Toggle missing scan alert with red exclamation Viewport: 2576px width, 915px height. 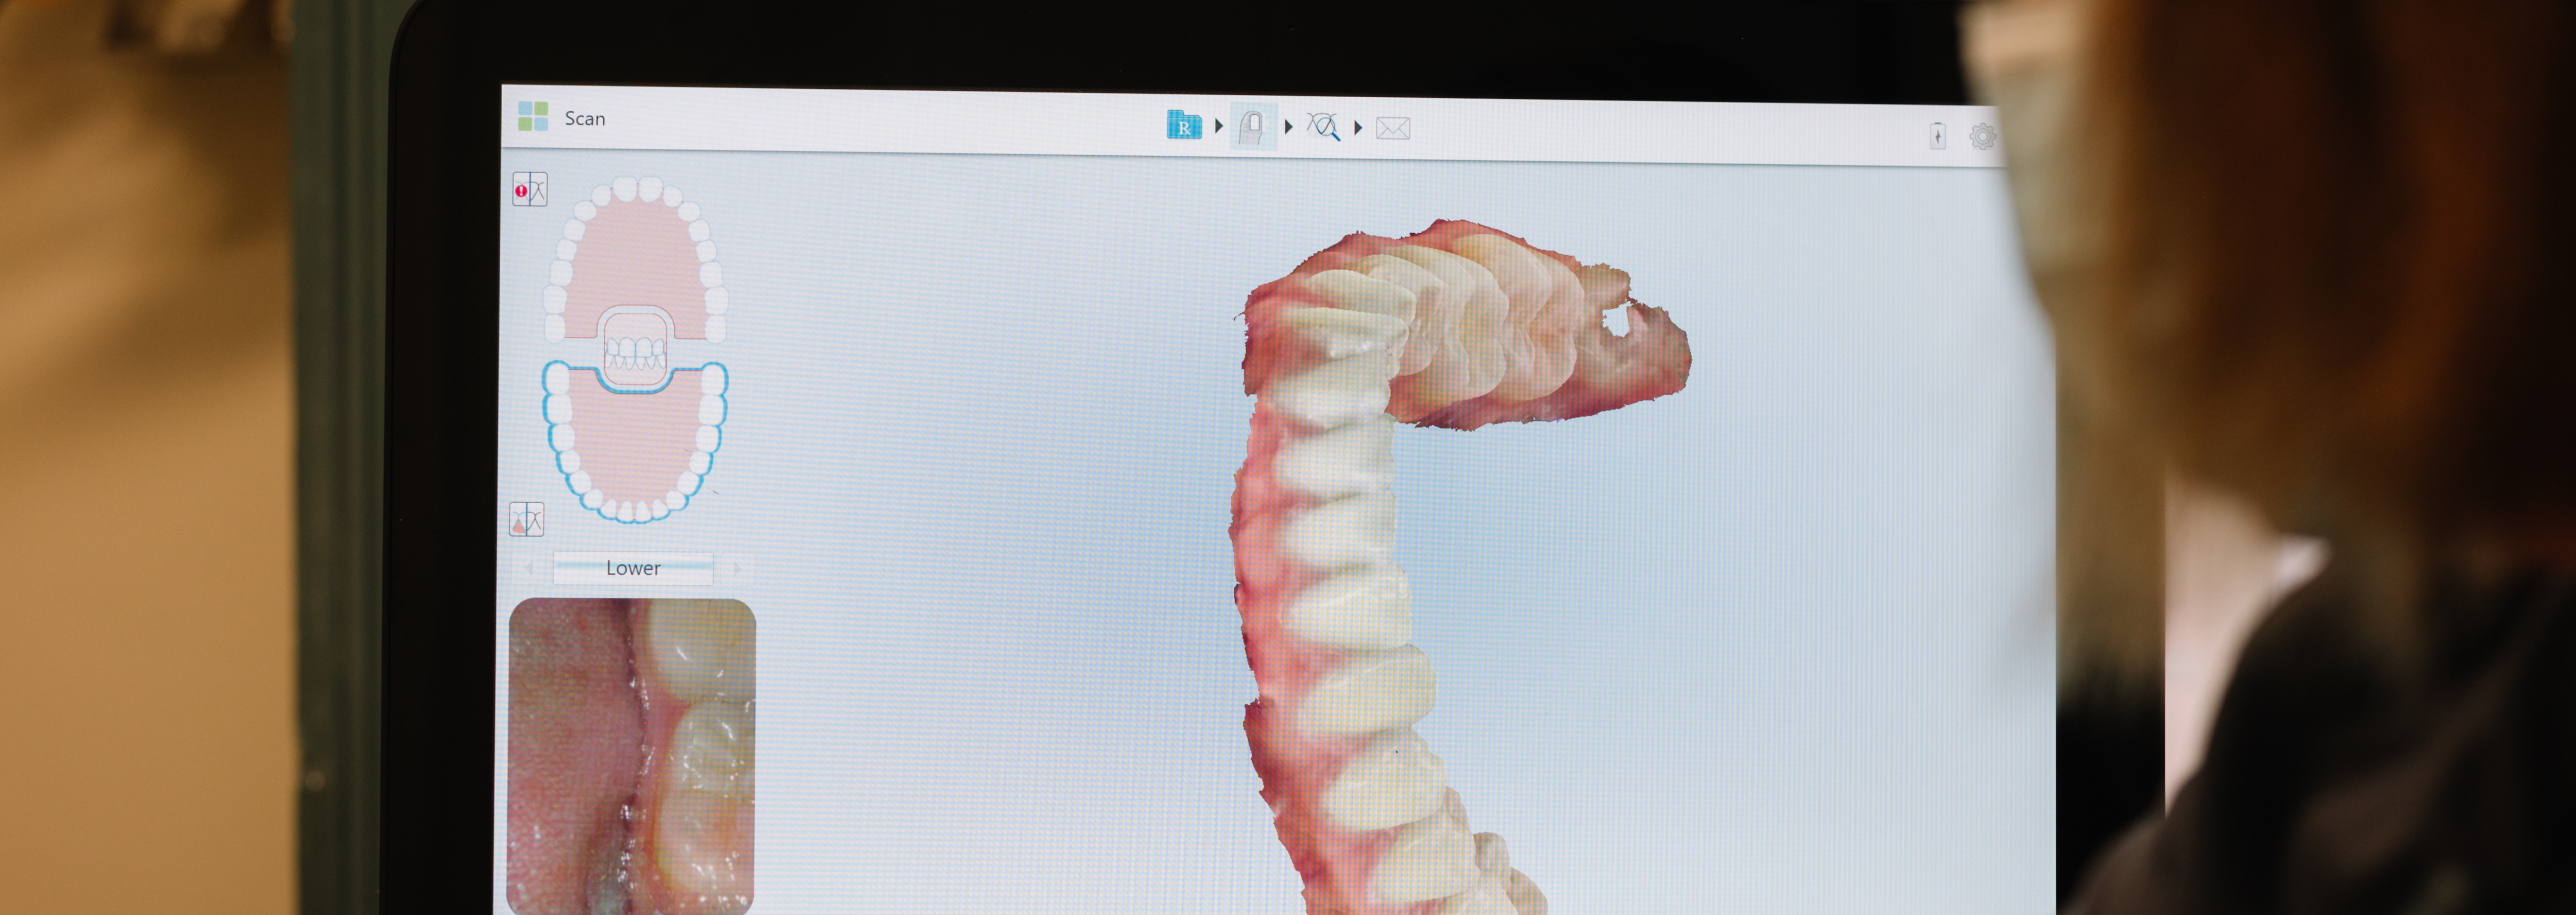(529, 189)
